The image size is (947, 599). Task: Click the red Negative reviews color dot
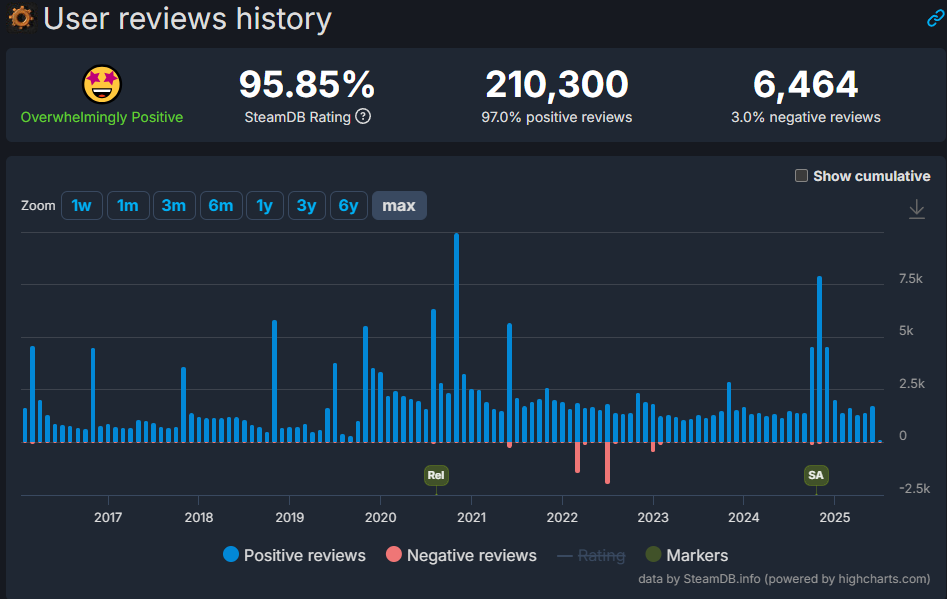point(394,554)
